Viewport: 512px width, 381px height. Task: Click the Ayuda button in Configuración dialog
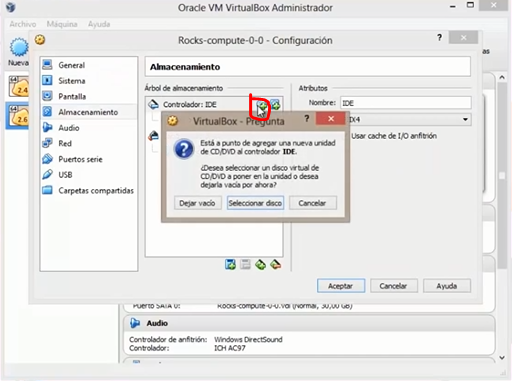point(447,286)
